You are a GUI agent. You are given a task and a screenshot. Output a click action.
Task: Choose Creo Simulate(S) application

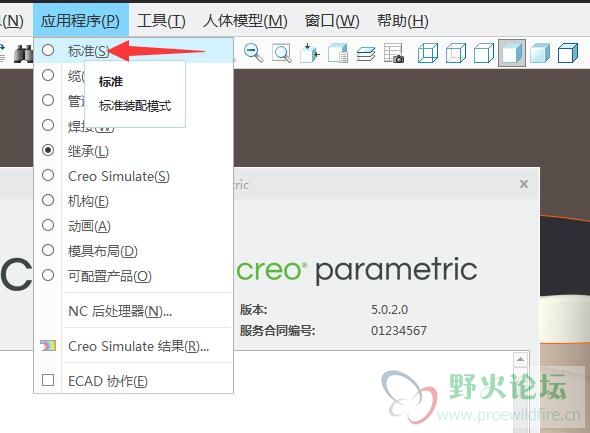point(134,176)
